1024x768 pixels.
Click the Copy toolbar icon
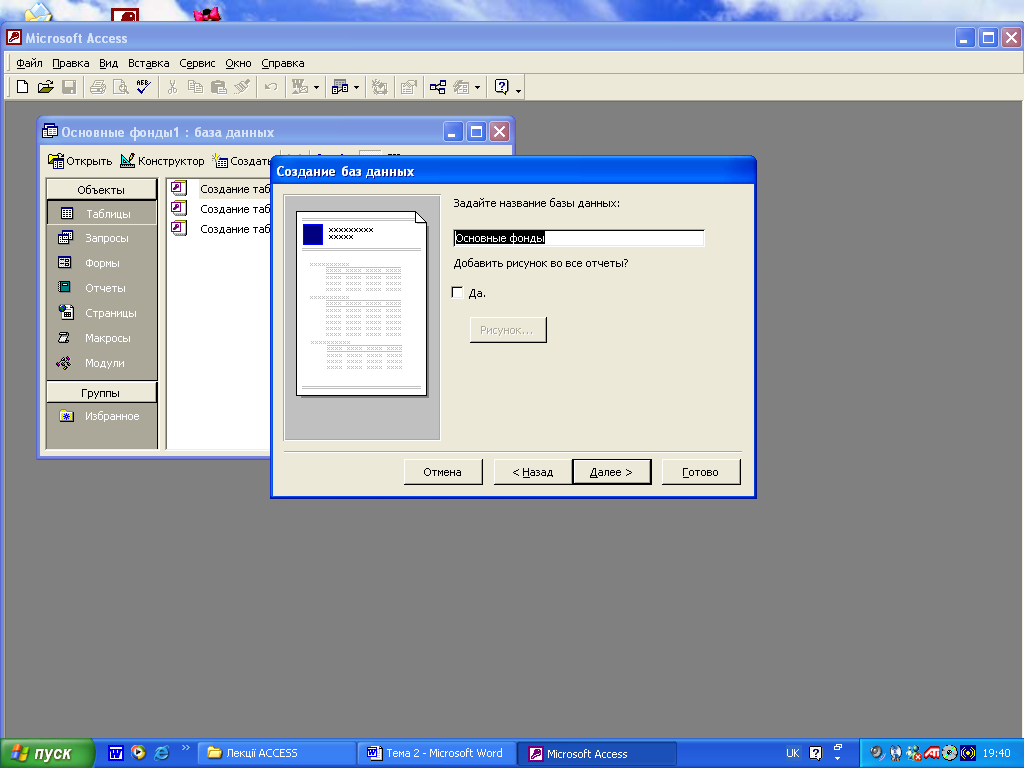195,87
